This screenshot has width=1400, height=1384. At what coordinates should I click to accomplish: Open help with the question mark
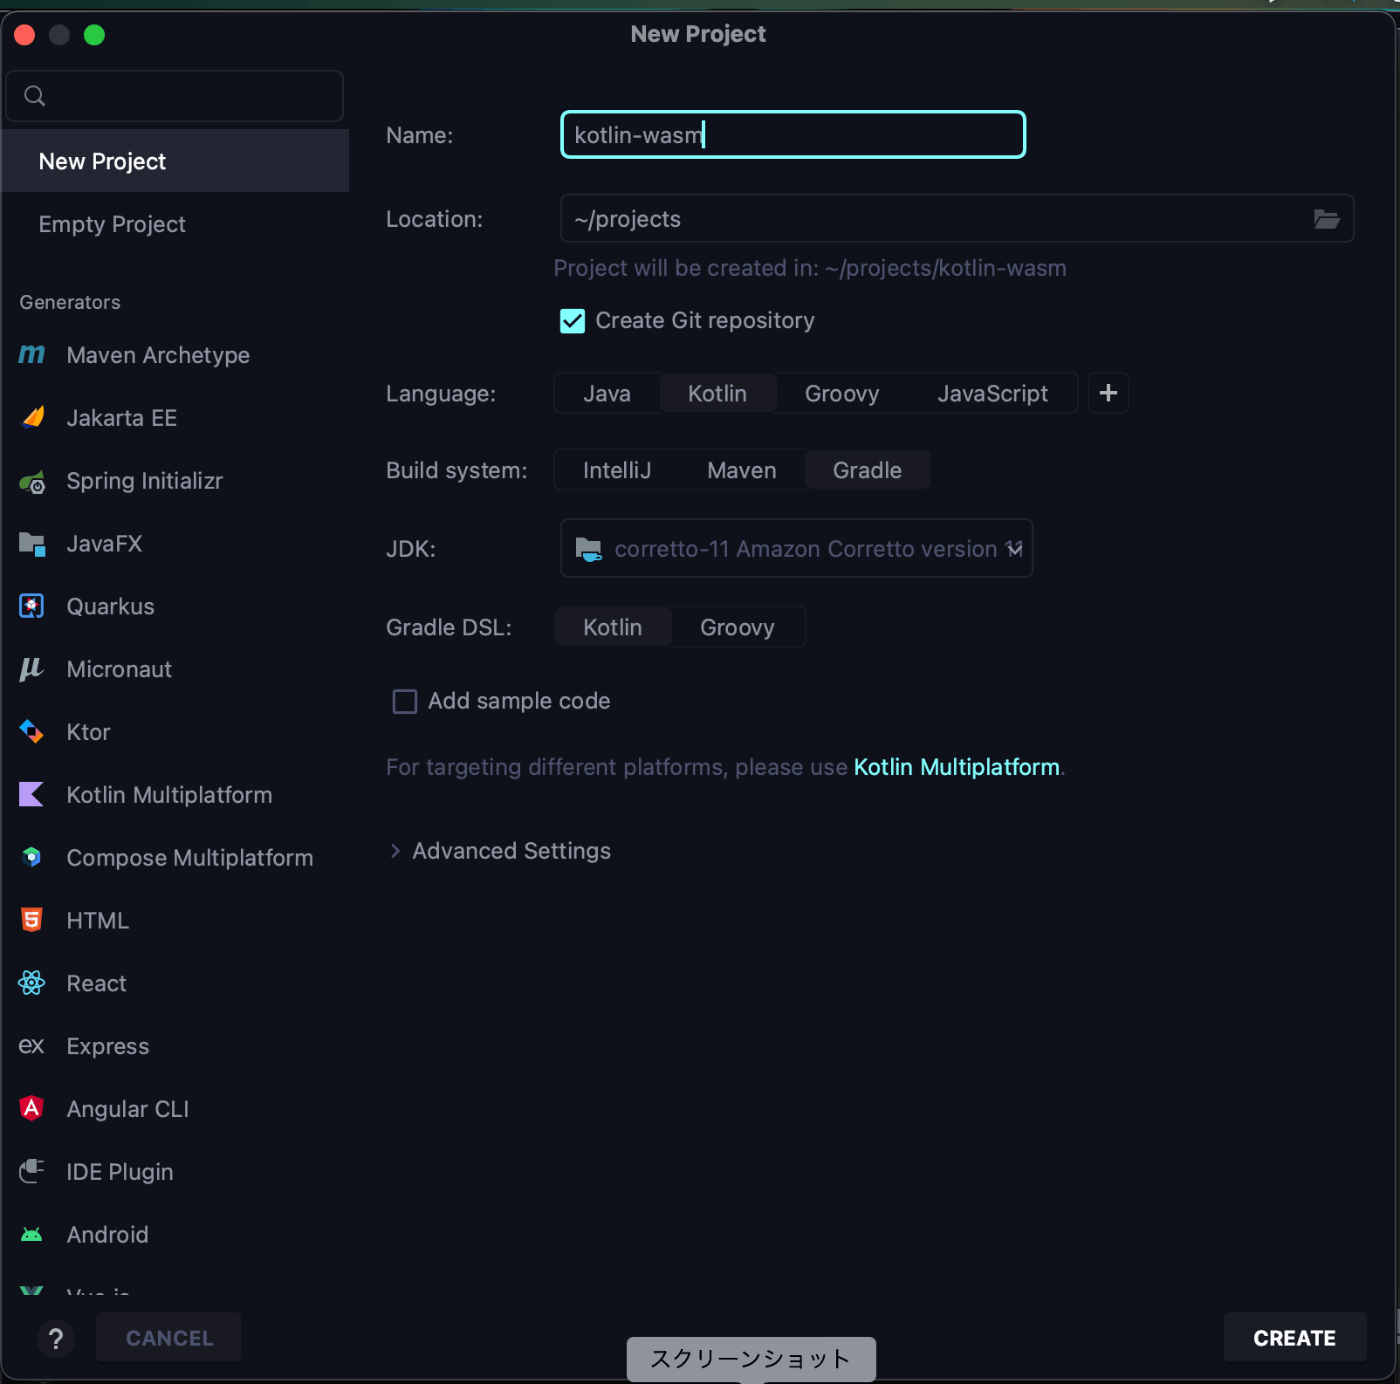pyautogui.click(x=56, y=1338)
